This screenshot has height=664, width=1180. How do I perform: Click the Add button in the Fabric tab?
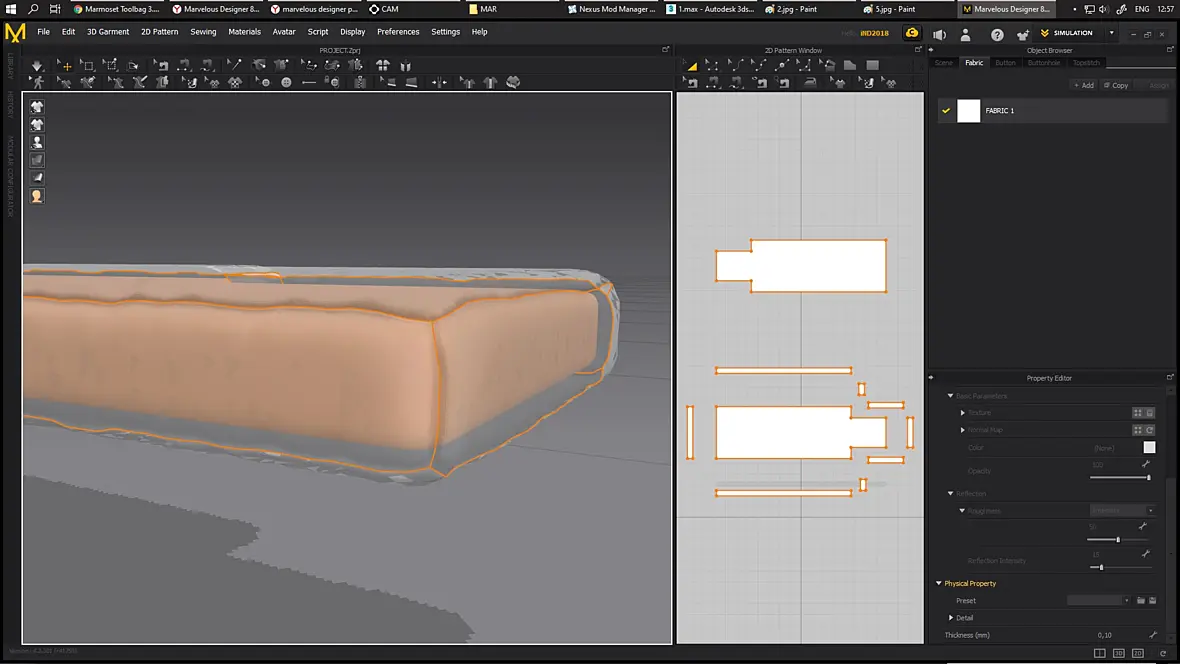(x=1084, y=85)
